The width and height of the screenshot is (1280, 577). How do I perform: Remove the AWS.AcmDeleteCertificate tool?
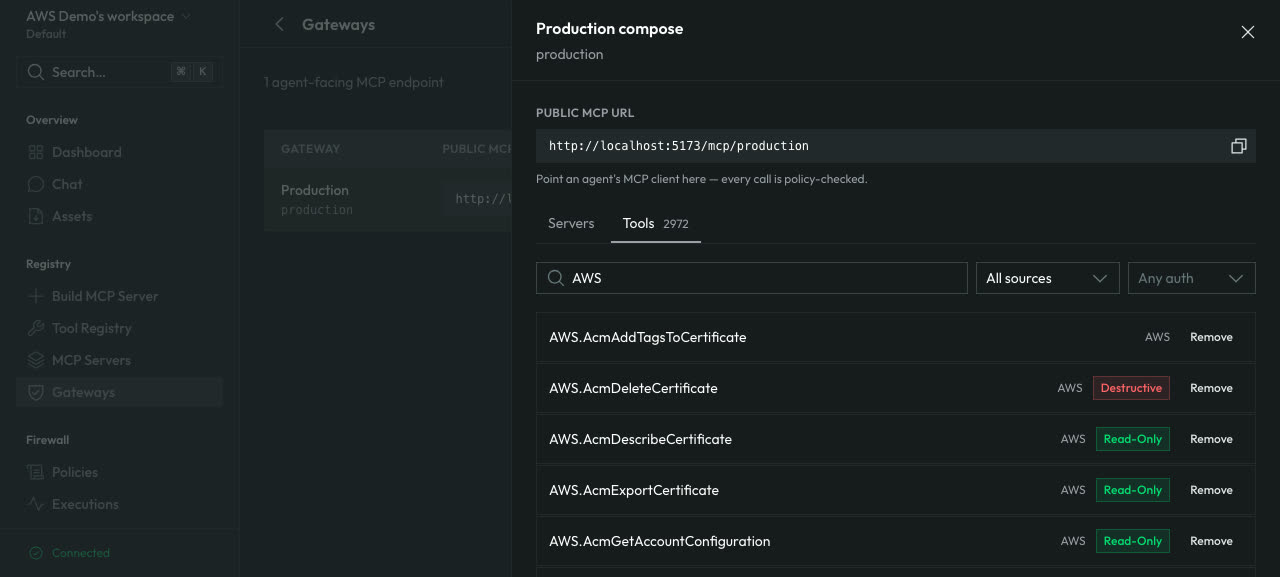(1211, 388)
